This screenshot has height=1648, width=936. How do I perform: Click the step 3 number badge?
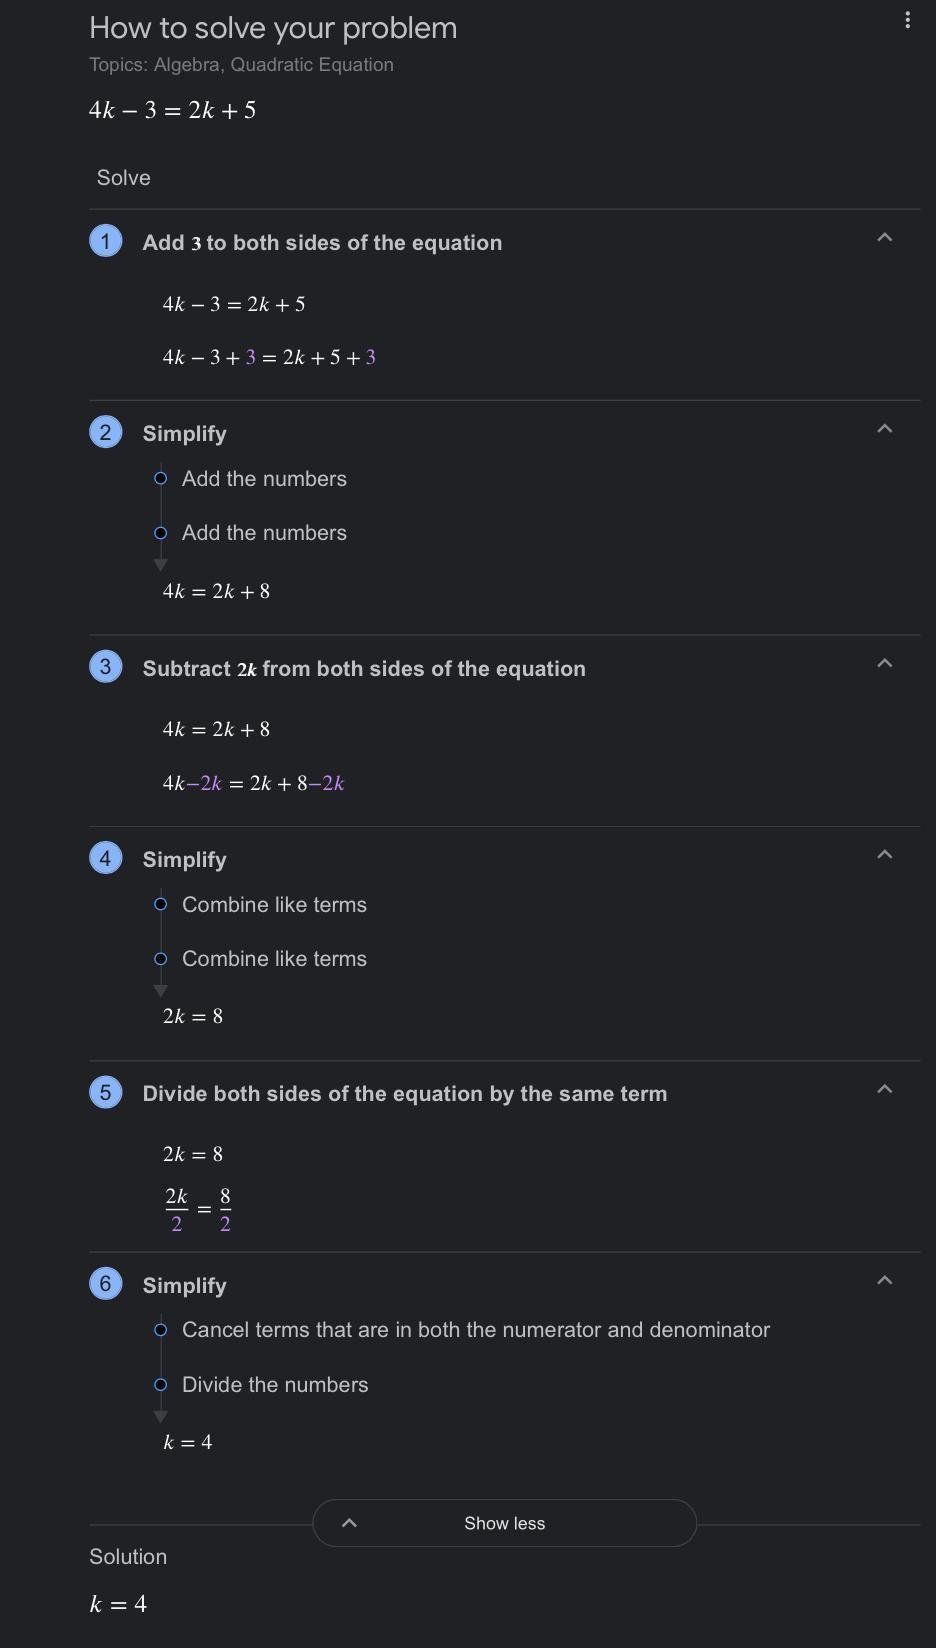pos(106,667)
